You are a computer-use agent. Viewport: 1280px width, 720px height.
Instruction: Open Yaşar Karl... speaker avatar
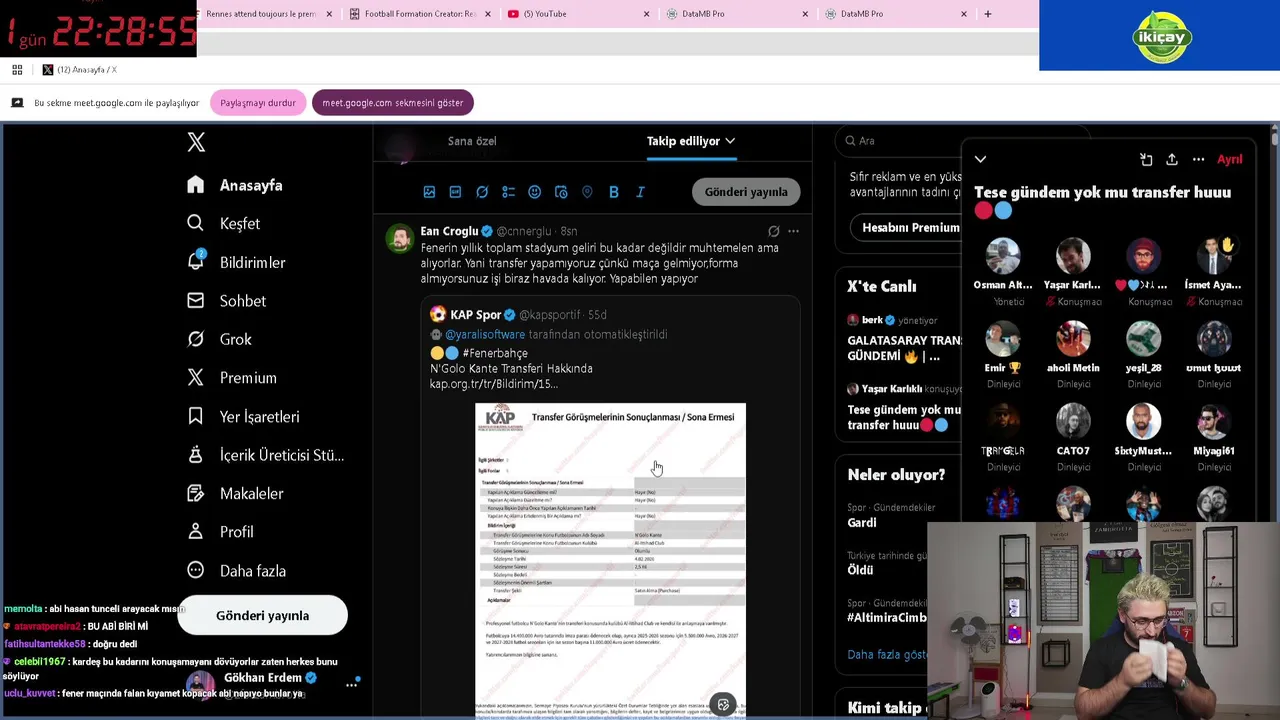coord(1073,257)
